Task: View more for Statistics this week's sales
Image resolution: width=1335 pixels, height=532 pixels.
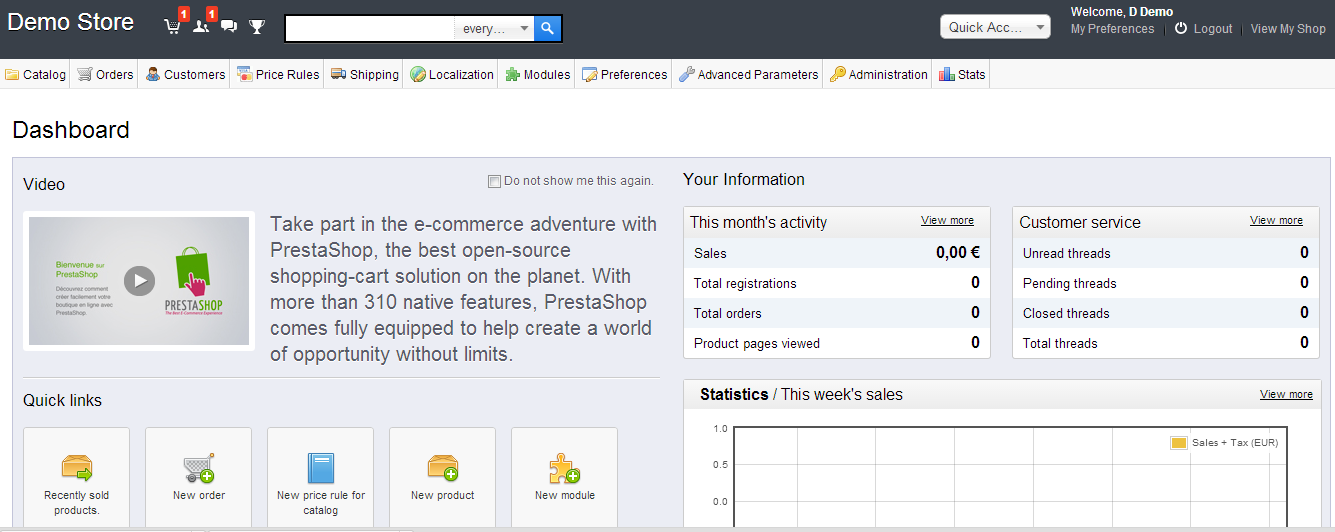Action: 1286,394
